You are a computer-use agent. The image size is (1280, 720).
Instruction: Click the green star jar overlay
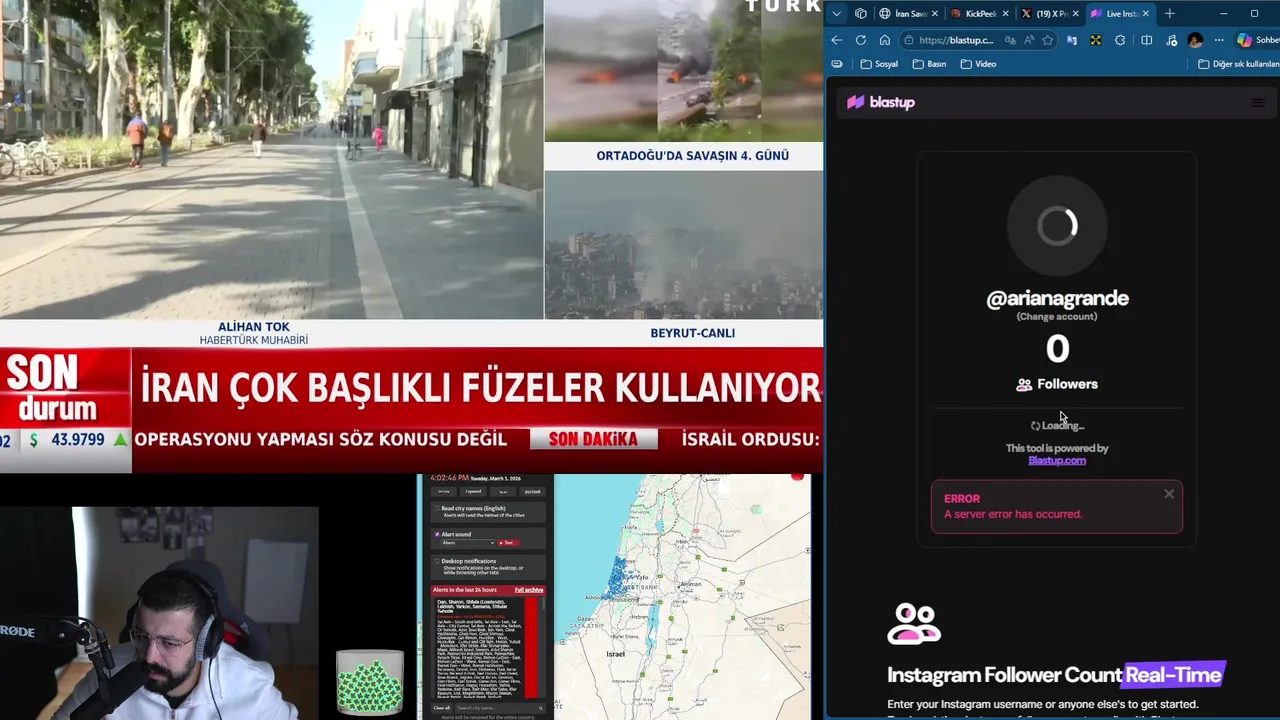tap(370, 682)
